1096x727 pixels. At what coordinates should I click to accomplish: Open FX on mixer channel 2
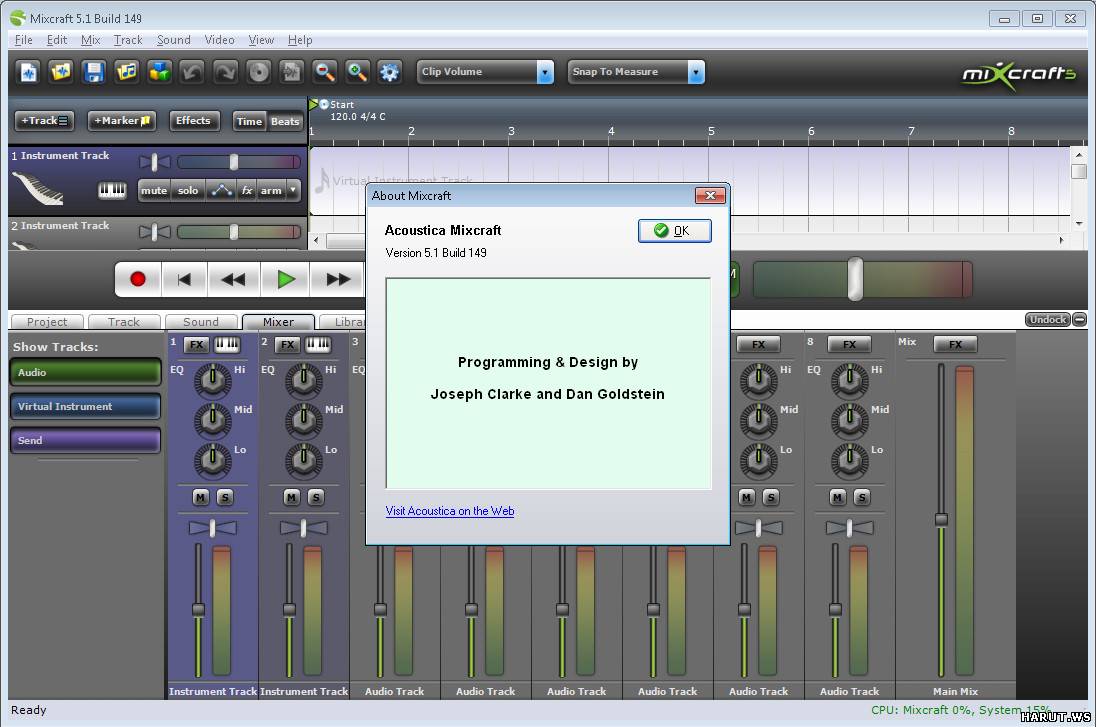[x=287, y=345]
